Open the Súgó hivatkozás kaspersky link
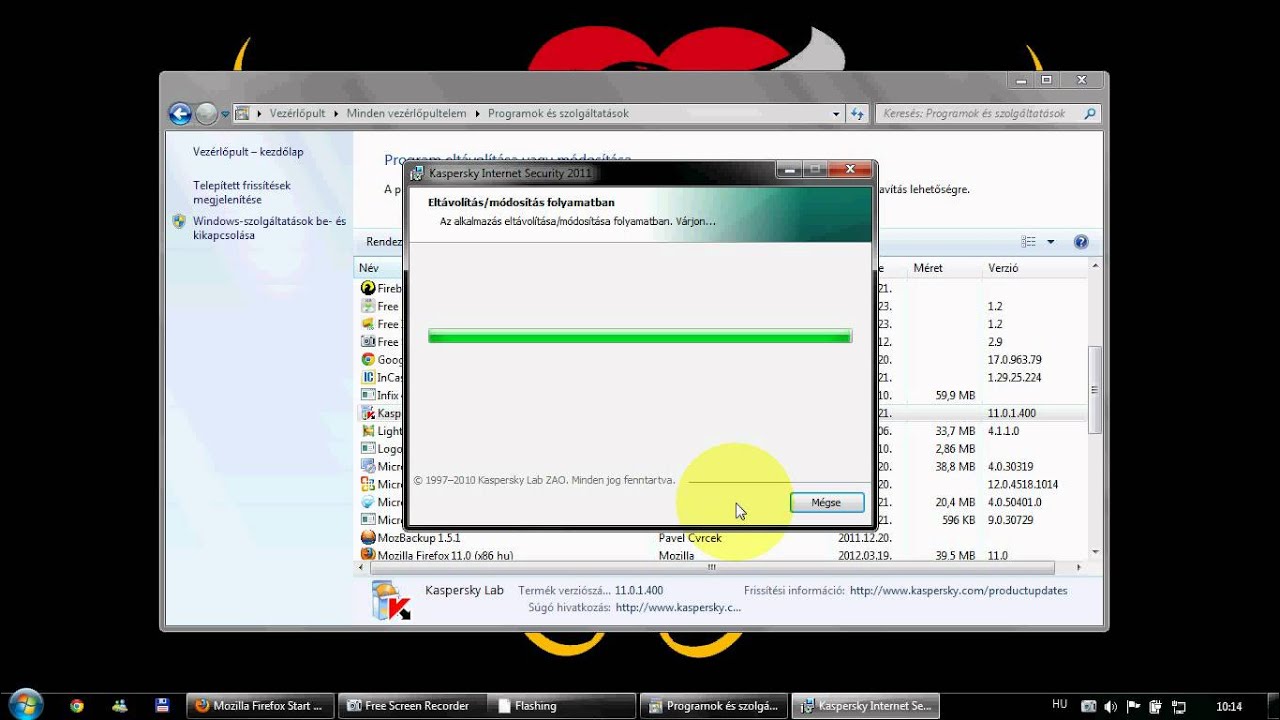Viewport: 1280px width, 720px height. [678, 607]
